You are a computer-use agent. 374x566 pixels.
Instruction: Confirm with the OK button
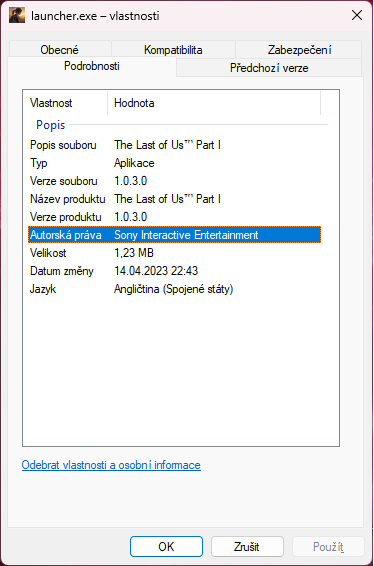[166, 547]
